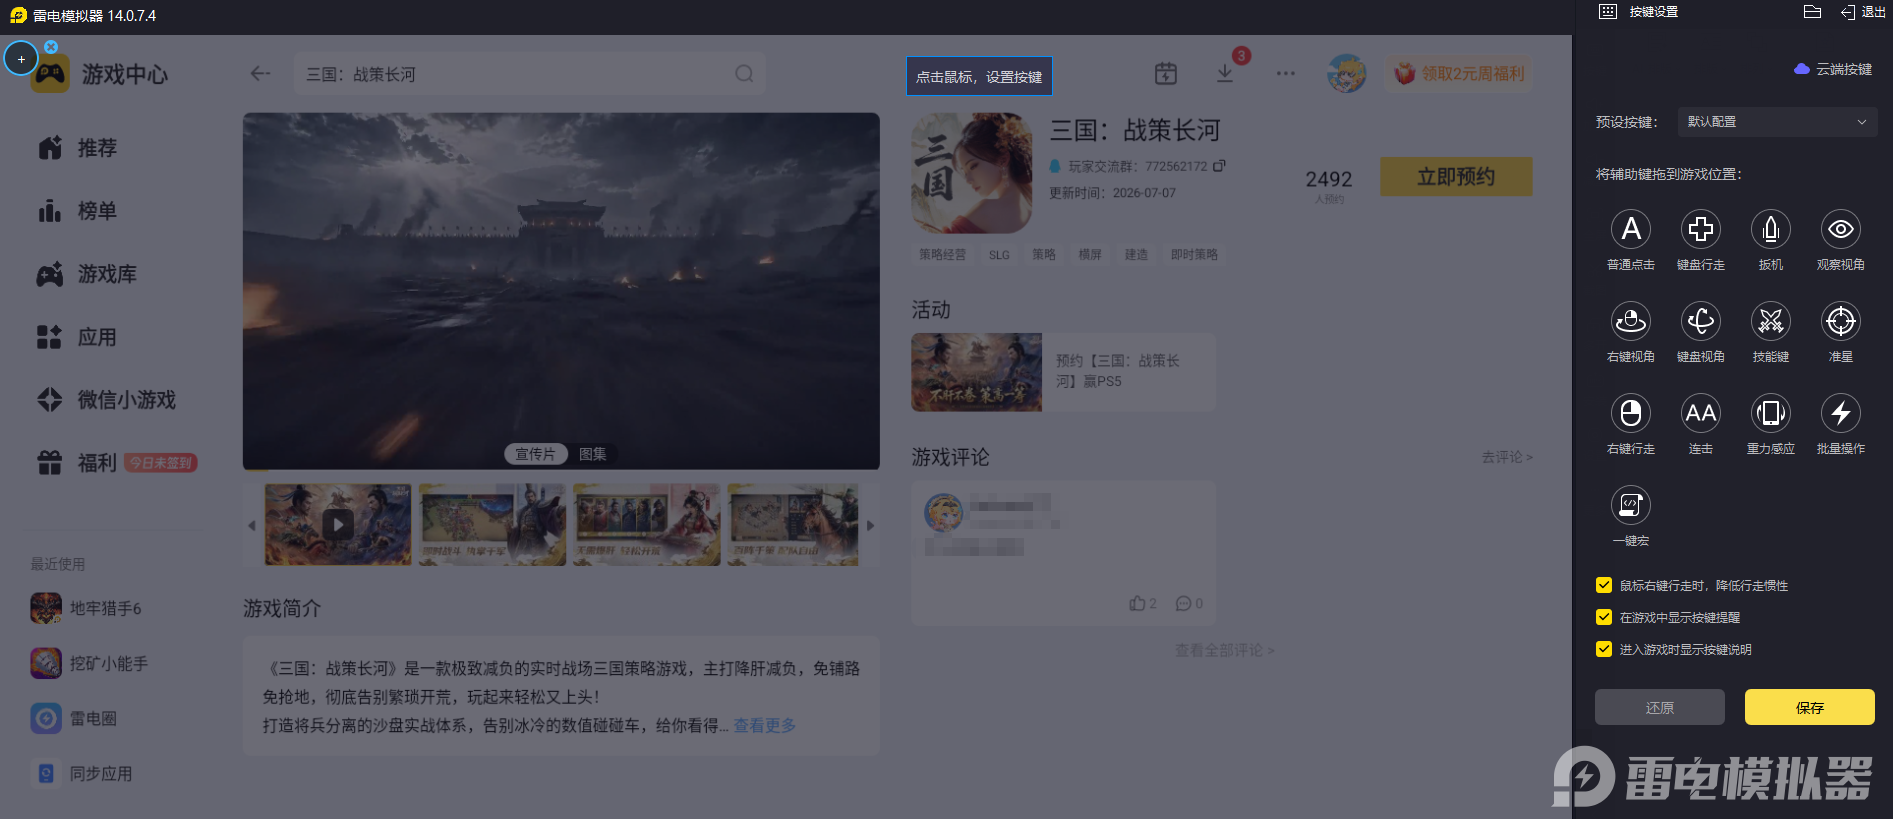The height and width of the screenshot is (819, 1893).
Task: Follow 查看更多 link in game intro
Action: (765, 725)
